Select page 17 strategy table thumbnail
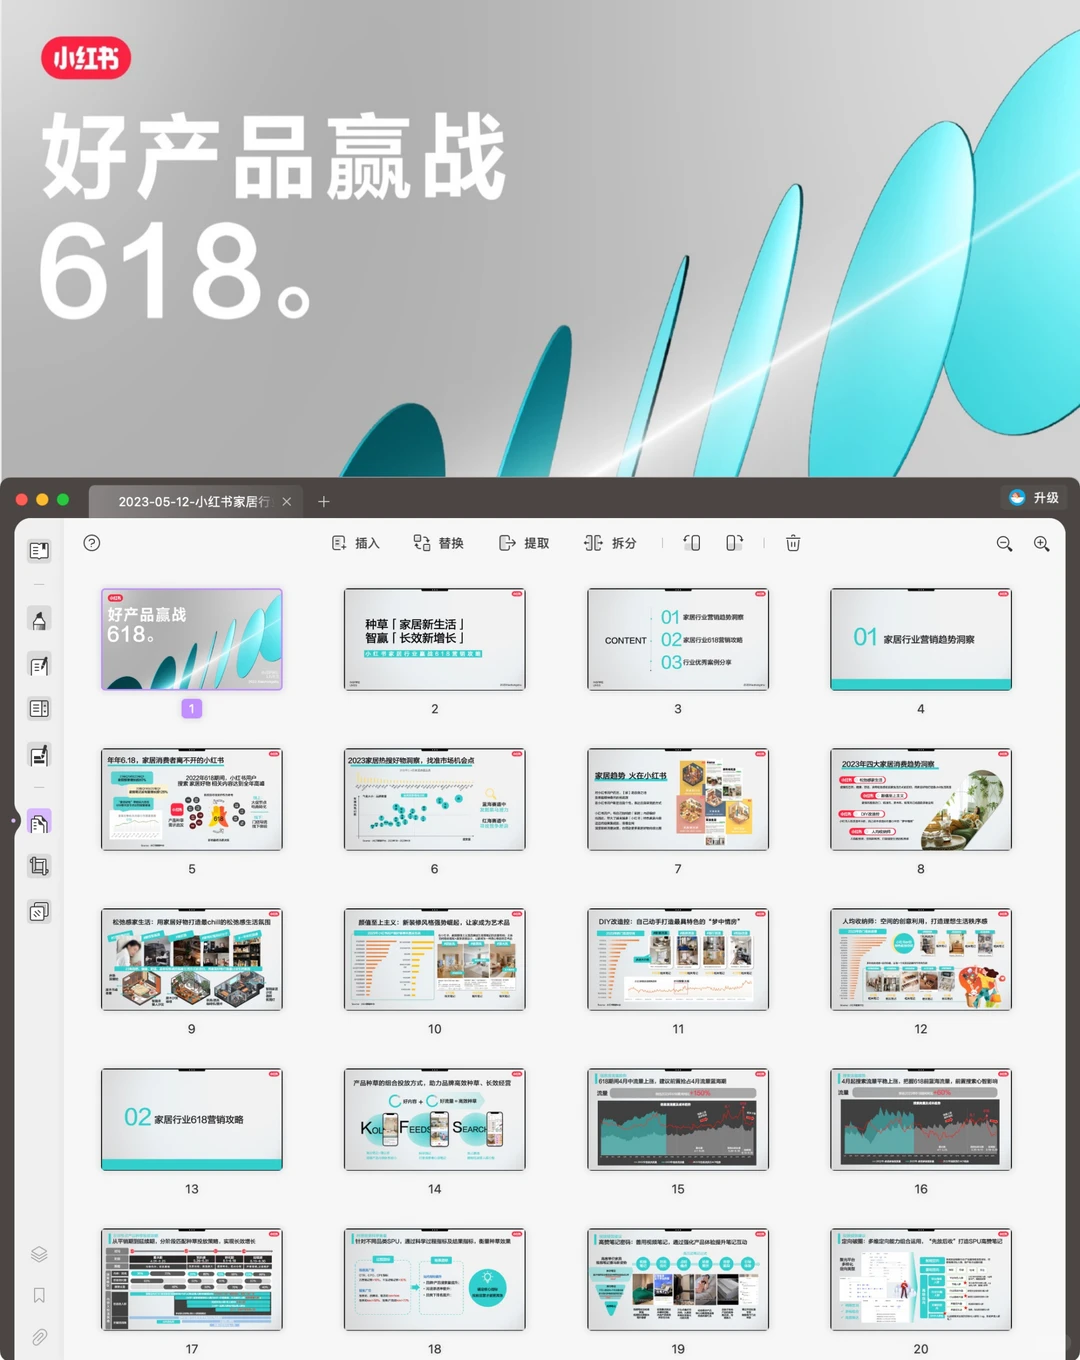This screenshot has height=1360, width=1080. pos(192,1279)
